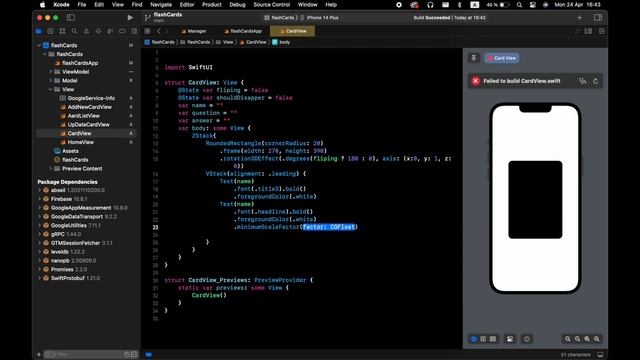This screenshot has width=640, height=360.
Task: Run the project with the play button
Action: pos(130,18)
